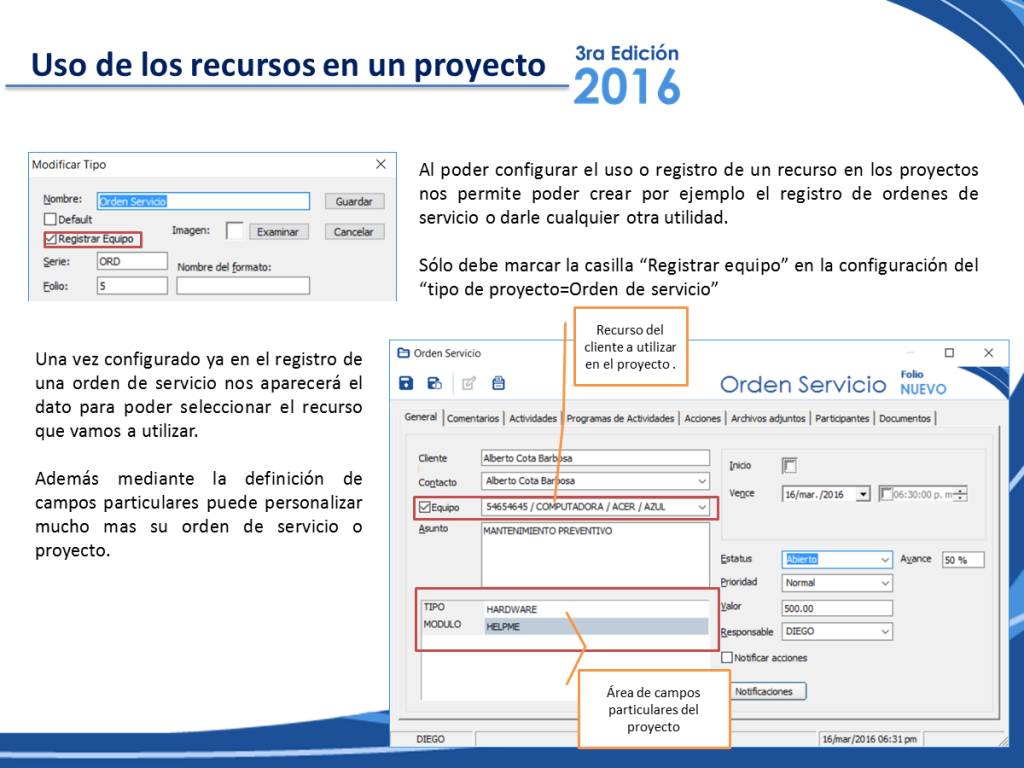
Task: Open the Actividades tab
Action: pos(533,419)
